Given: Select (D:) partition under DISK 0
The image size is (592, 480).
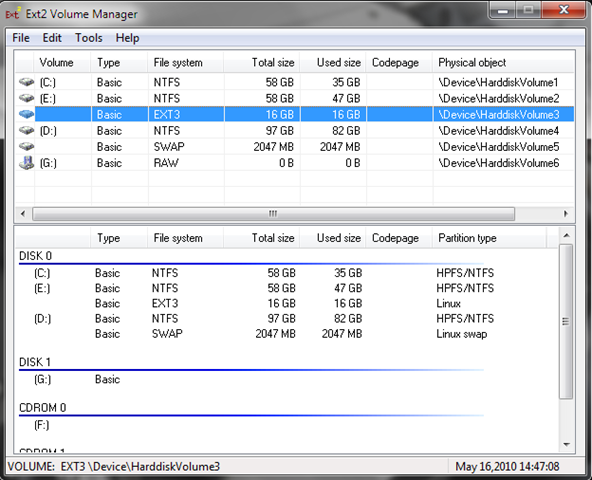Looking at the screenshot, I should [42, 319].
